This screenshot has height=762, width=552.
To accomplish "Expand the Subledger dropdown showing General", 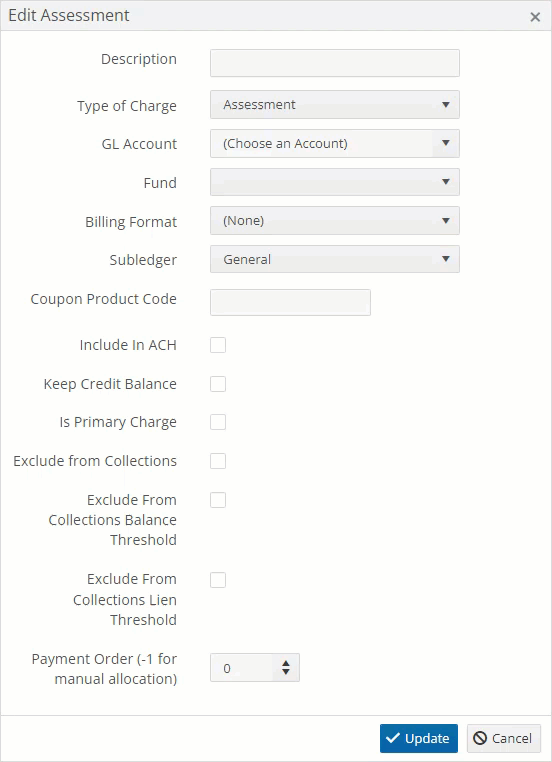I will point(335,259).
